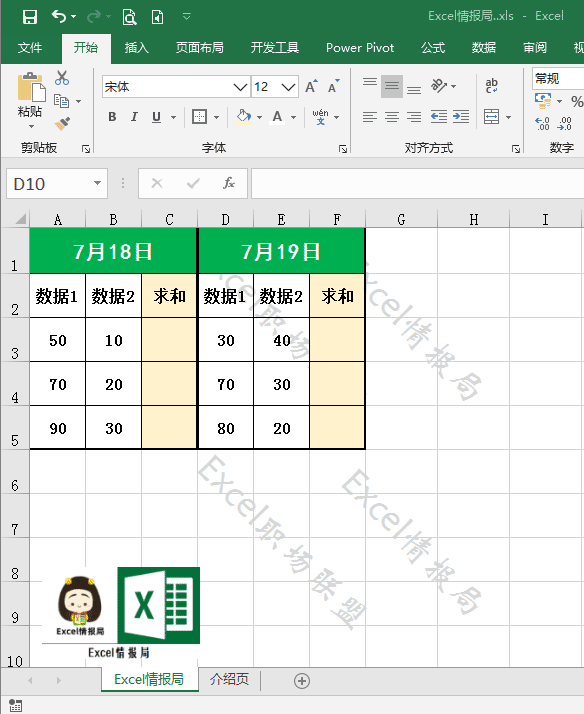Expand the Underline style dropdown arrow

(x=173, y=117)
